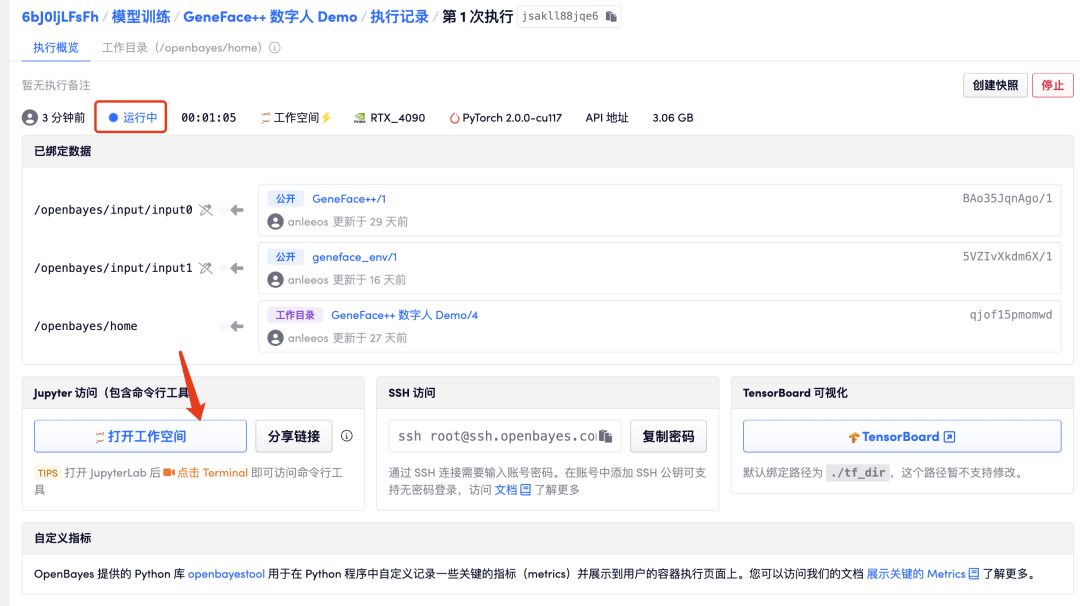Navigate to 模型训练 breadcrumb
This screenshot has width=1080, height=606.
(141, 17)
